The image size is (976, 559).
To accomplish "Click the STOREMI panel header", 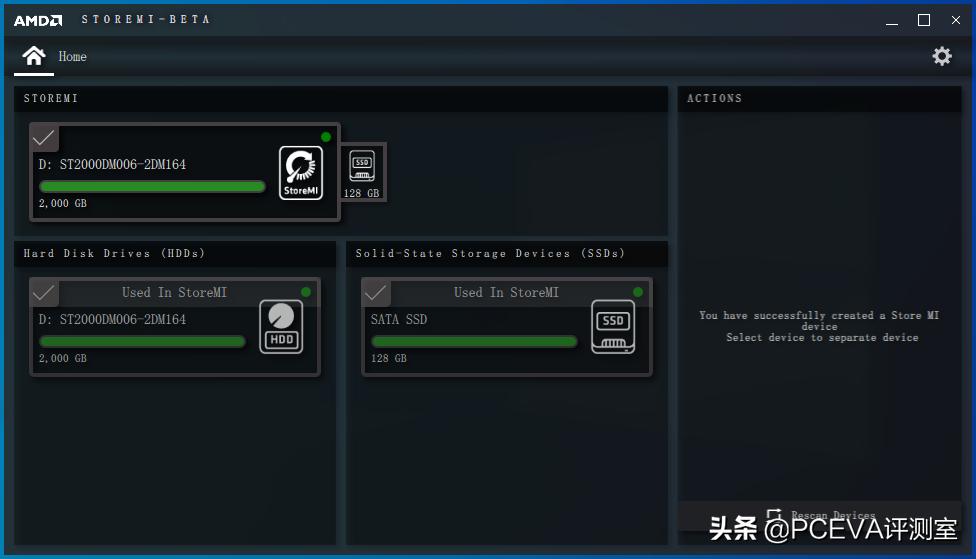I will (x=340, y=98).
